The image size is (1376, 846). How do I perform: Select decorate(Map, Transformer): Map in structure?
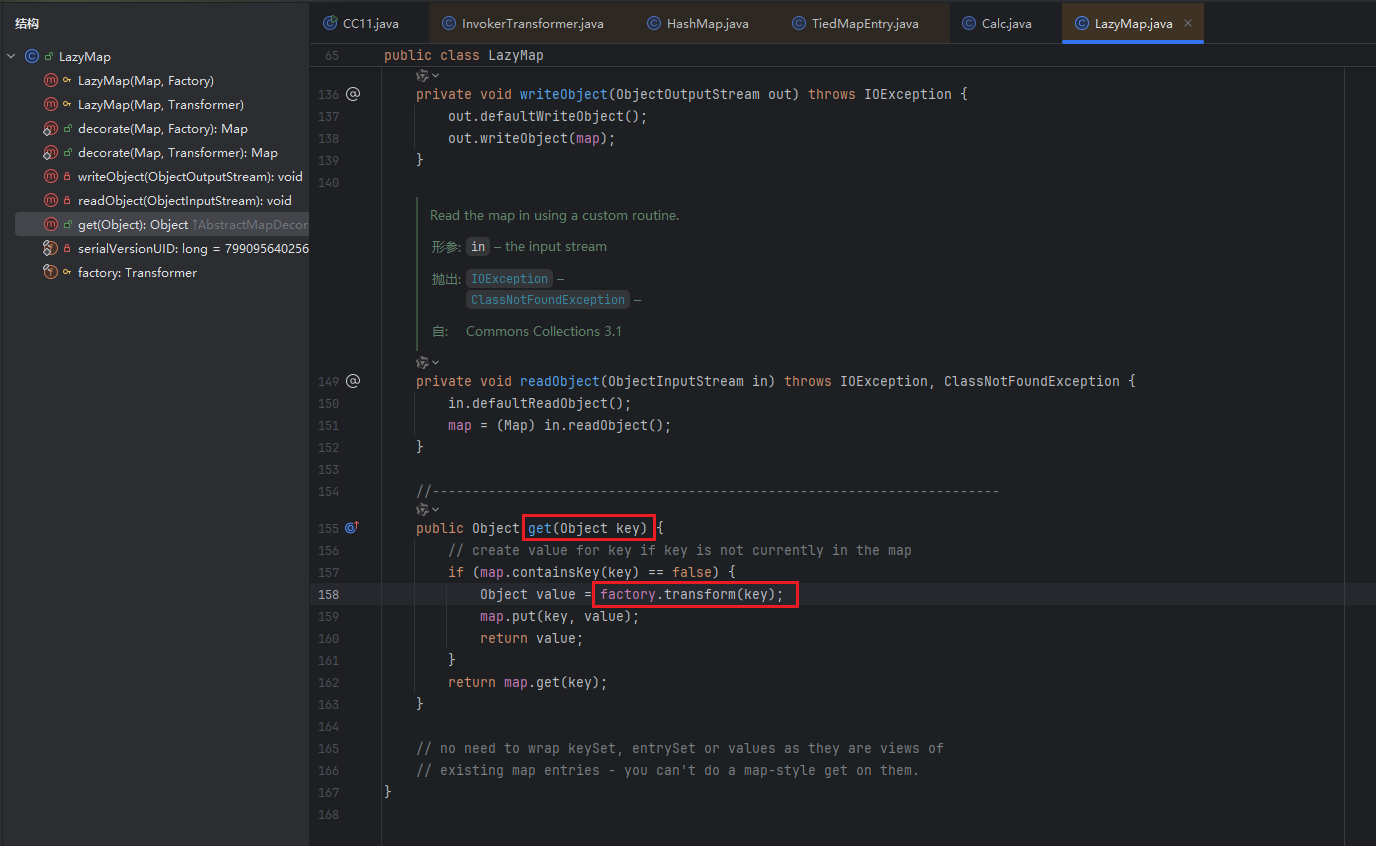(177, 153)
